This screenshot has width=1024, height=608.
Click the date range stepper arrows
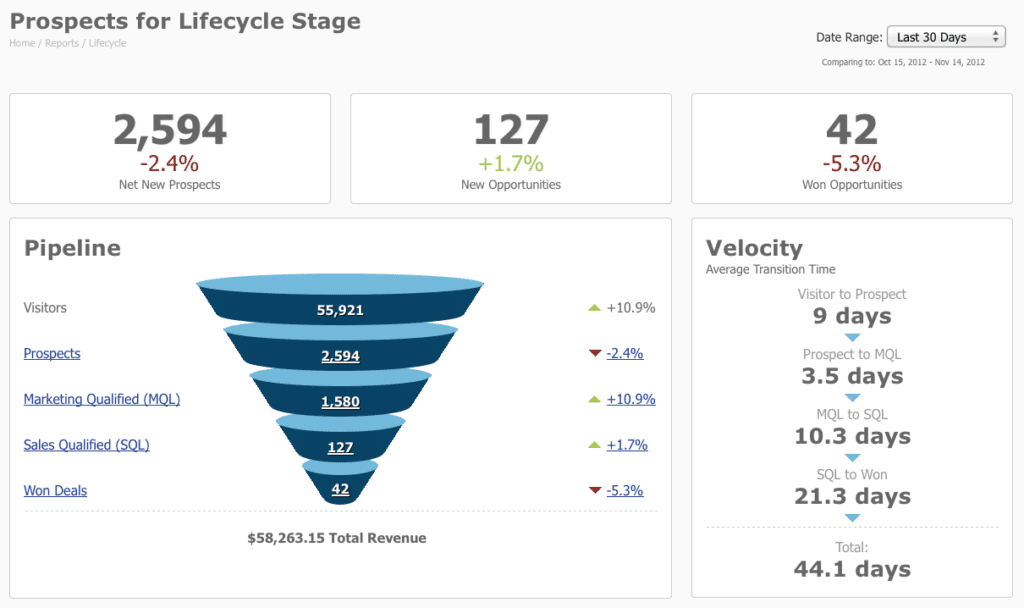[x=997, y=36]
